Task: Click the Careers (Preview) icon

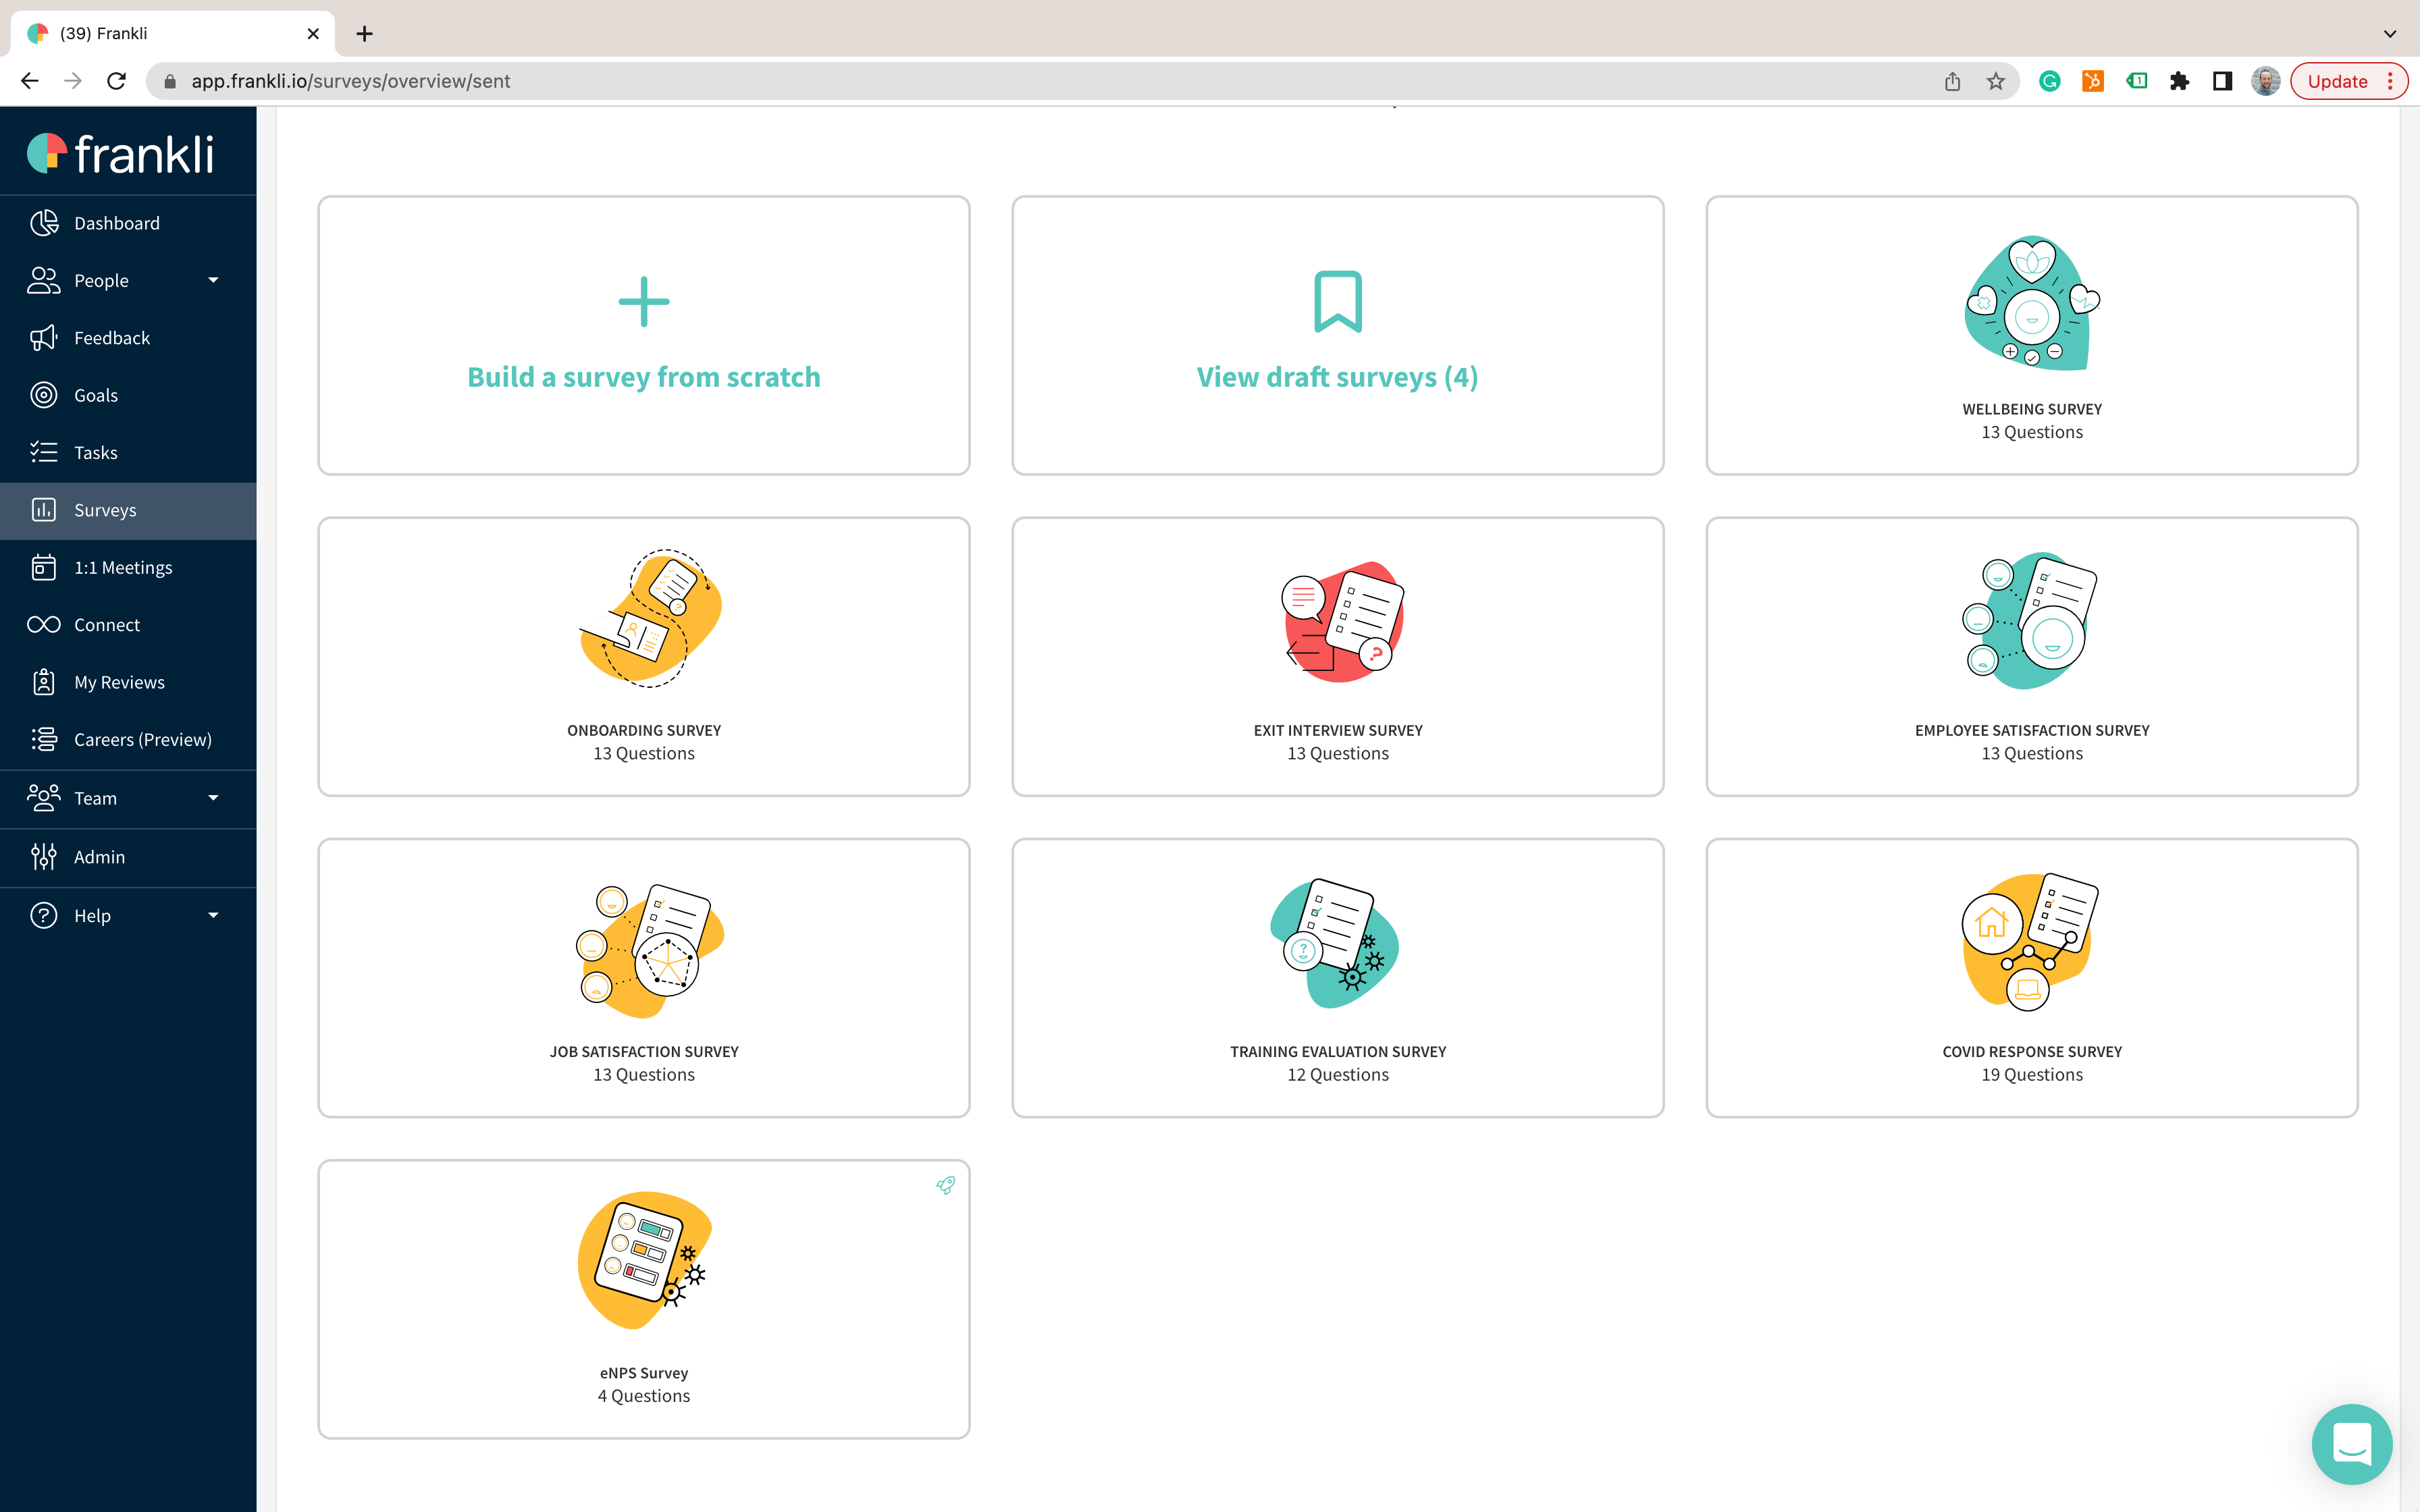Action: (x=43, y=739)
